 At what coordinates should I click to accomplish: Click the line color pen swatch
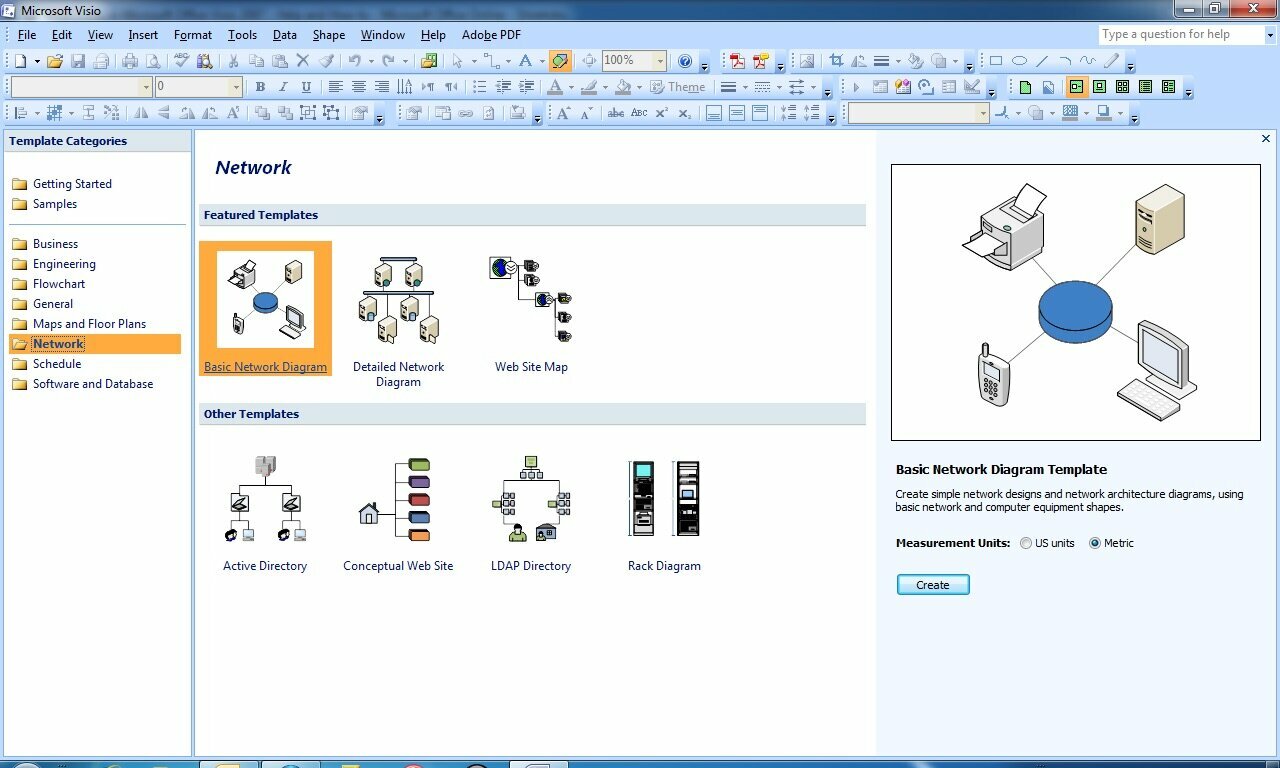(x=589, y=87)
